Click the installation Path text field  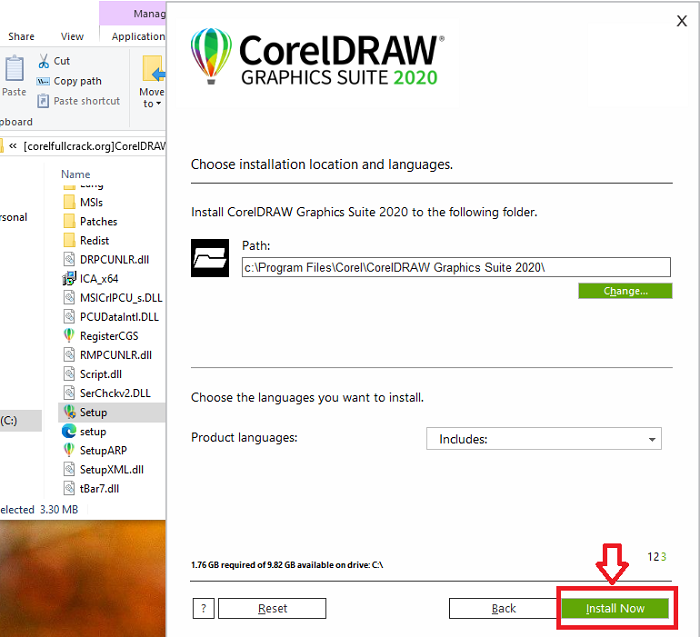(455, 267)
